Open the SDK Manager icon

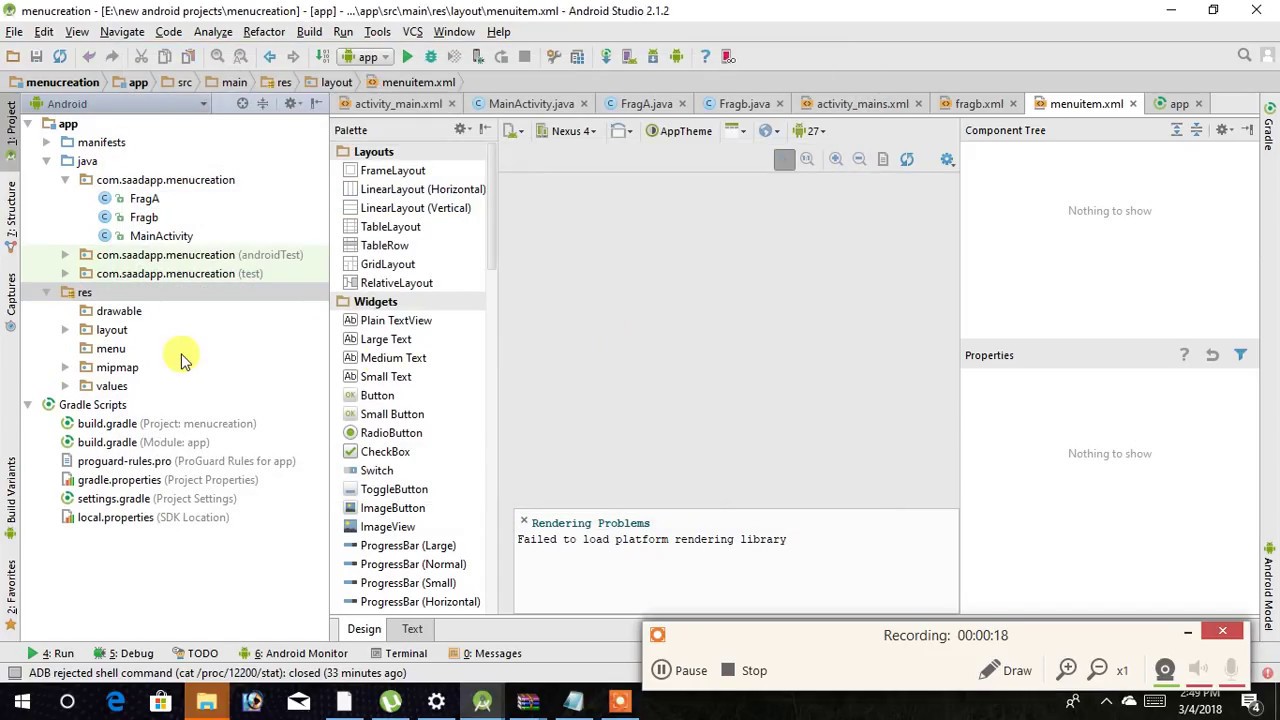click(652, 56)
